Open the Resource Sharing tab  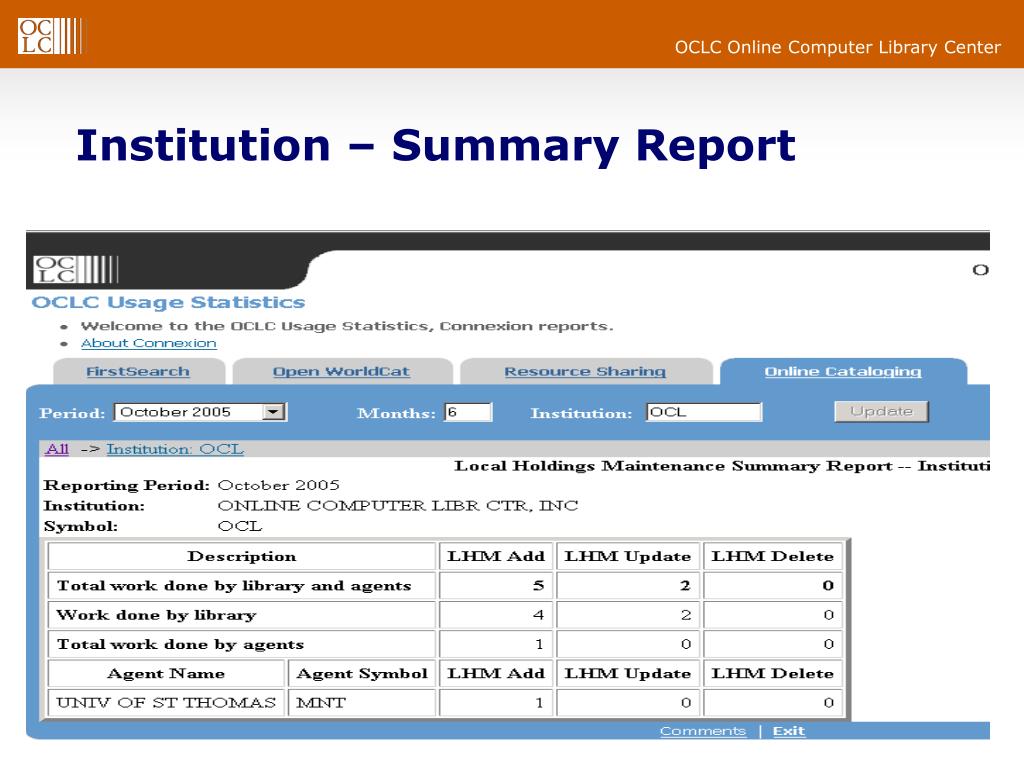tap(585, 372)
